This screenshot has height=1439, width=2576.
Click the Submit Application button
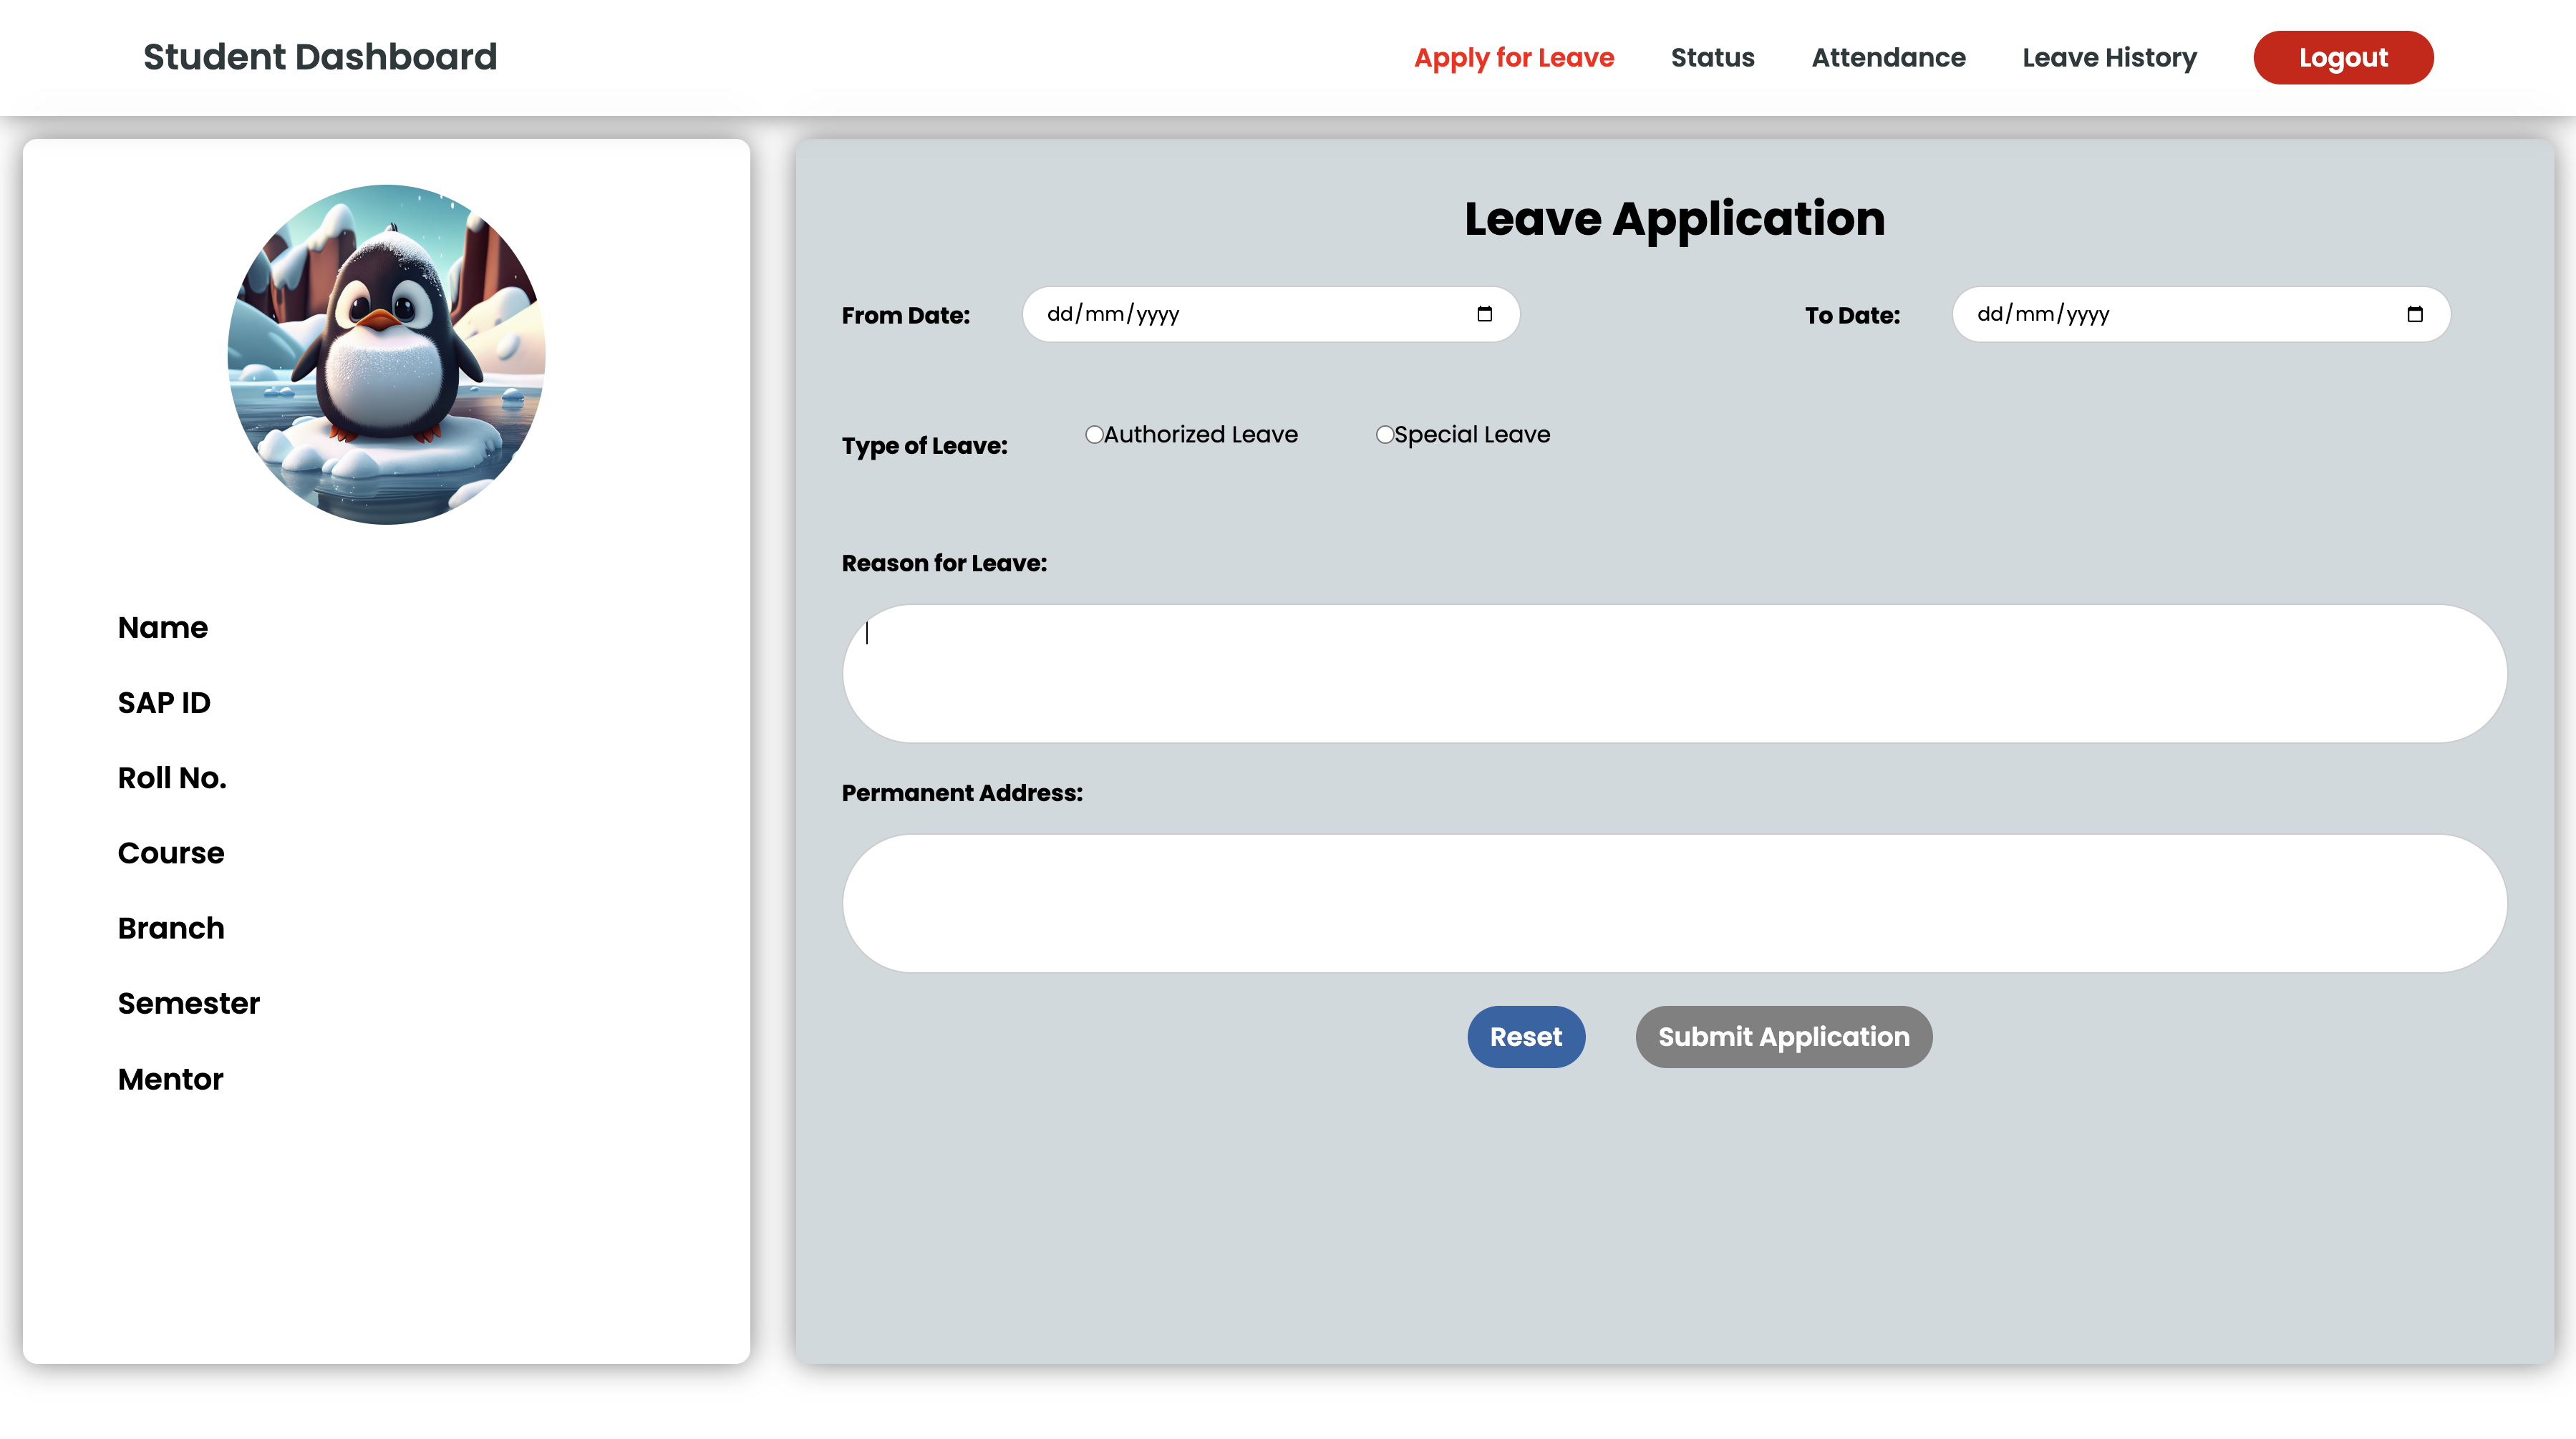coord(1783,1036)
